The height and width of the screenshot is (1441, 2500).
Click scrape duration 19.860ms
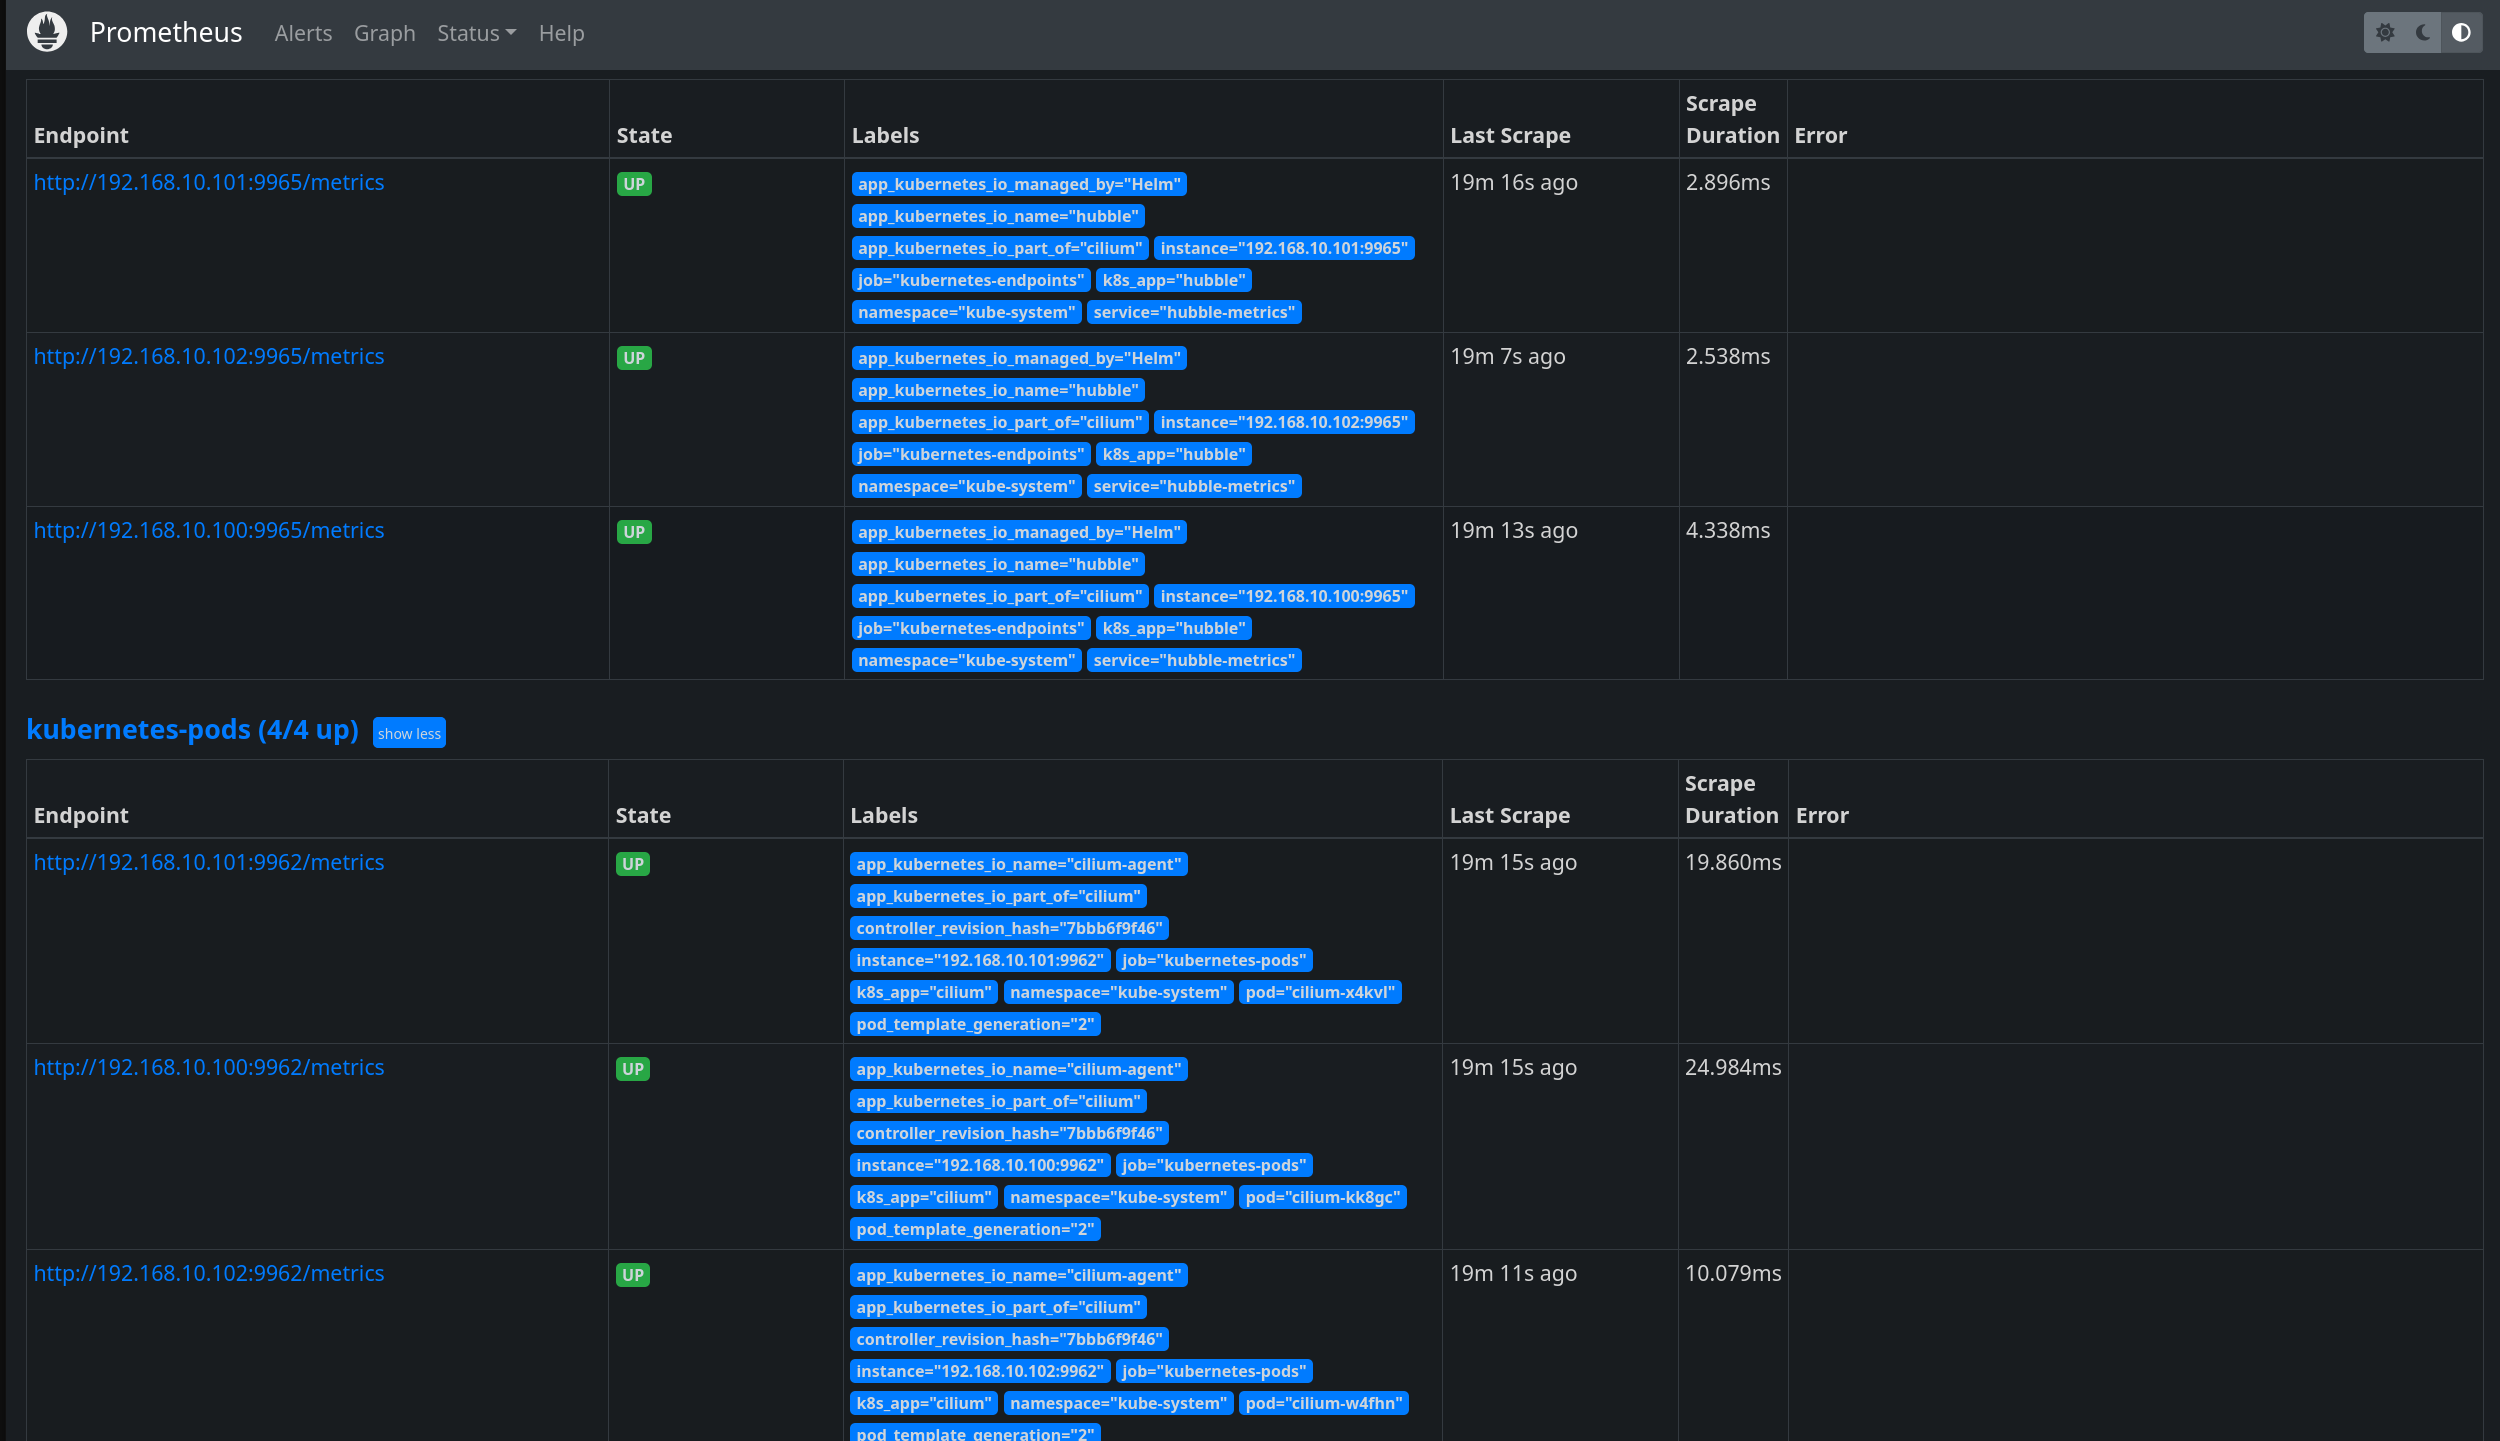1733,862
